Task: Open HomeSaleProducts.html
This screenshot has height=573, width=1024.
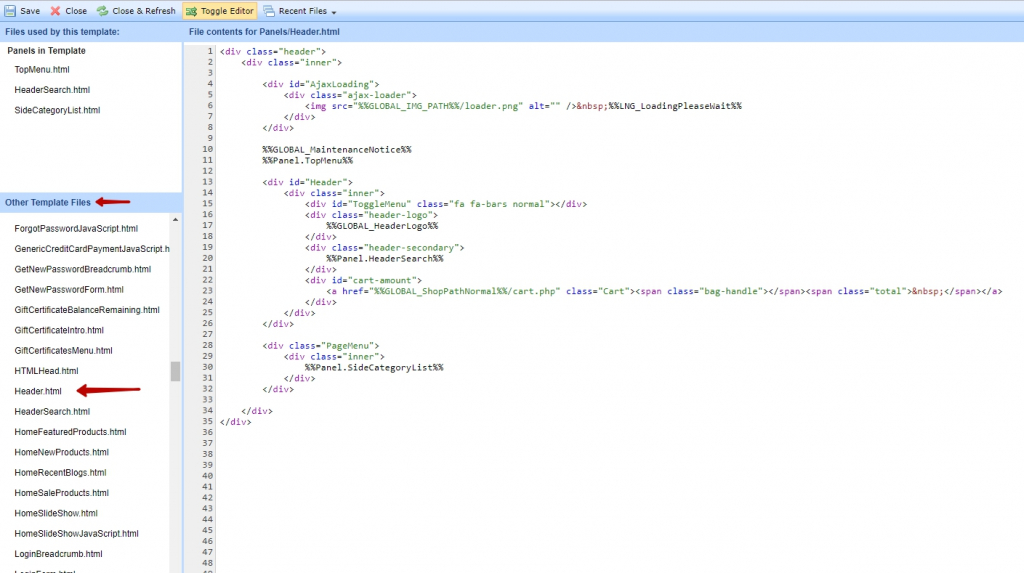Action: pos(61,493)
